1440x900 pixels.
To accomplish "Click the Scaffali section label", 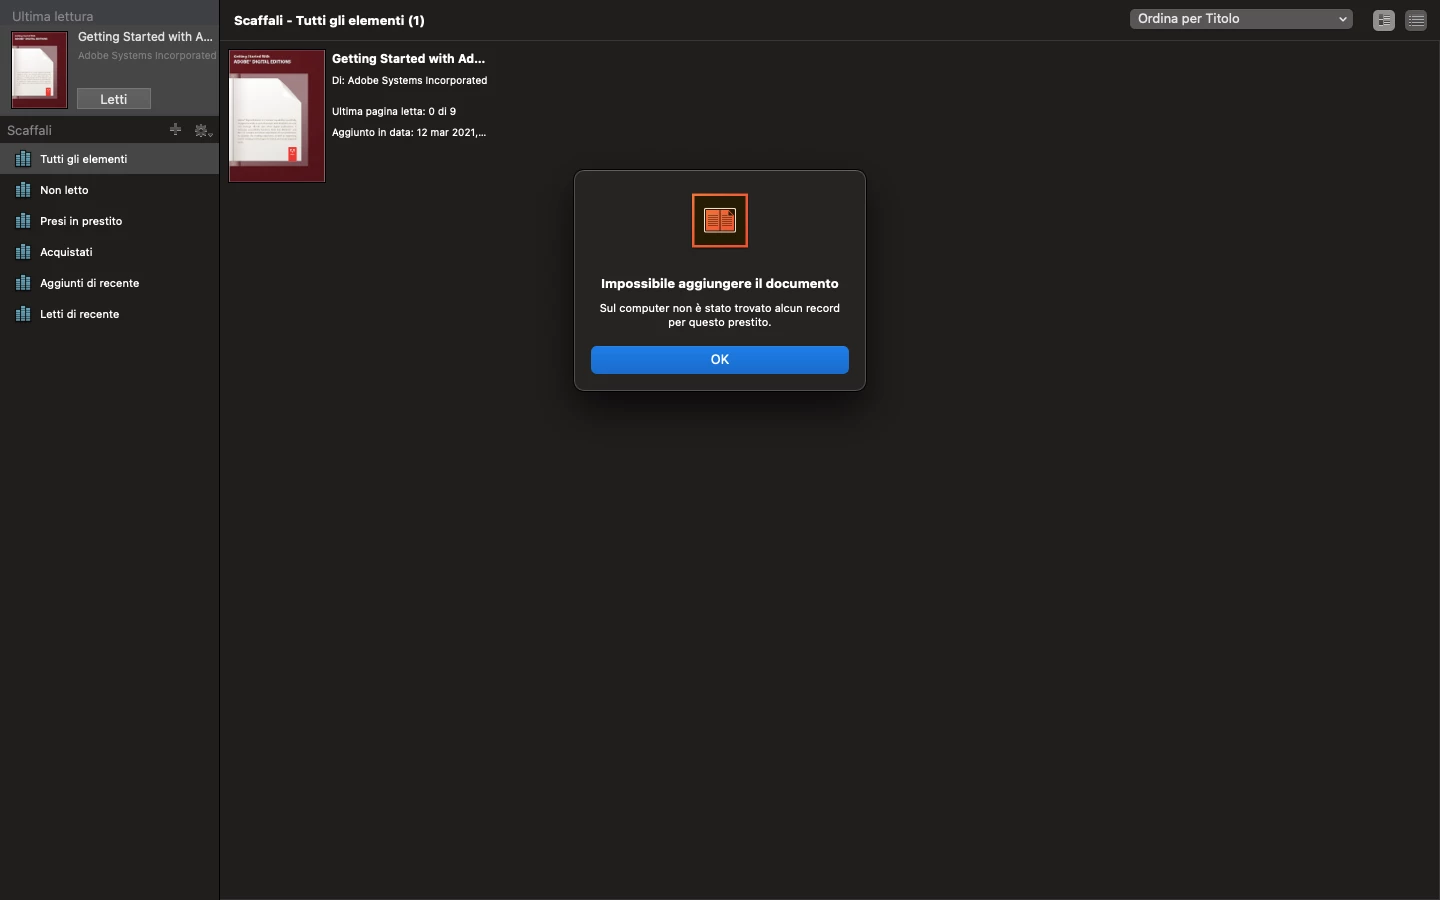I will pyautogui.click(x=30, y=131).
